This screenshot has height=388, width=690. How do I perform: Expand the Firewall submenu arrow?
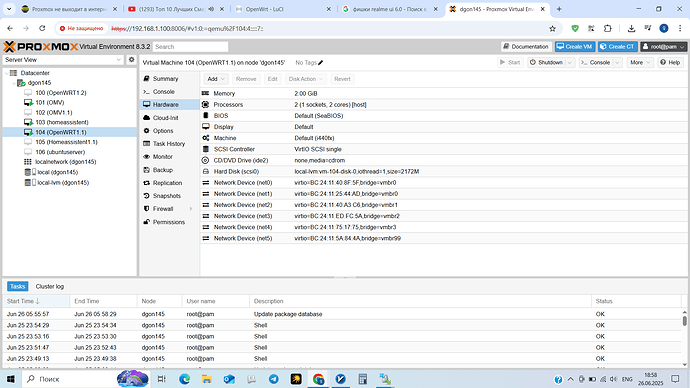tap(191, 209)
